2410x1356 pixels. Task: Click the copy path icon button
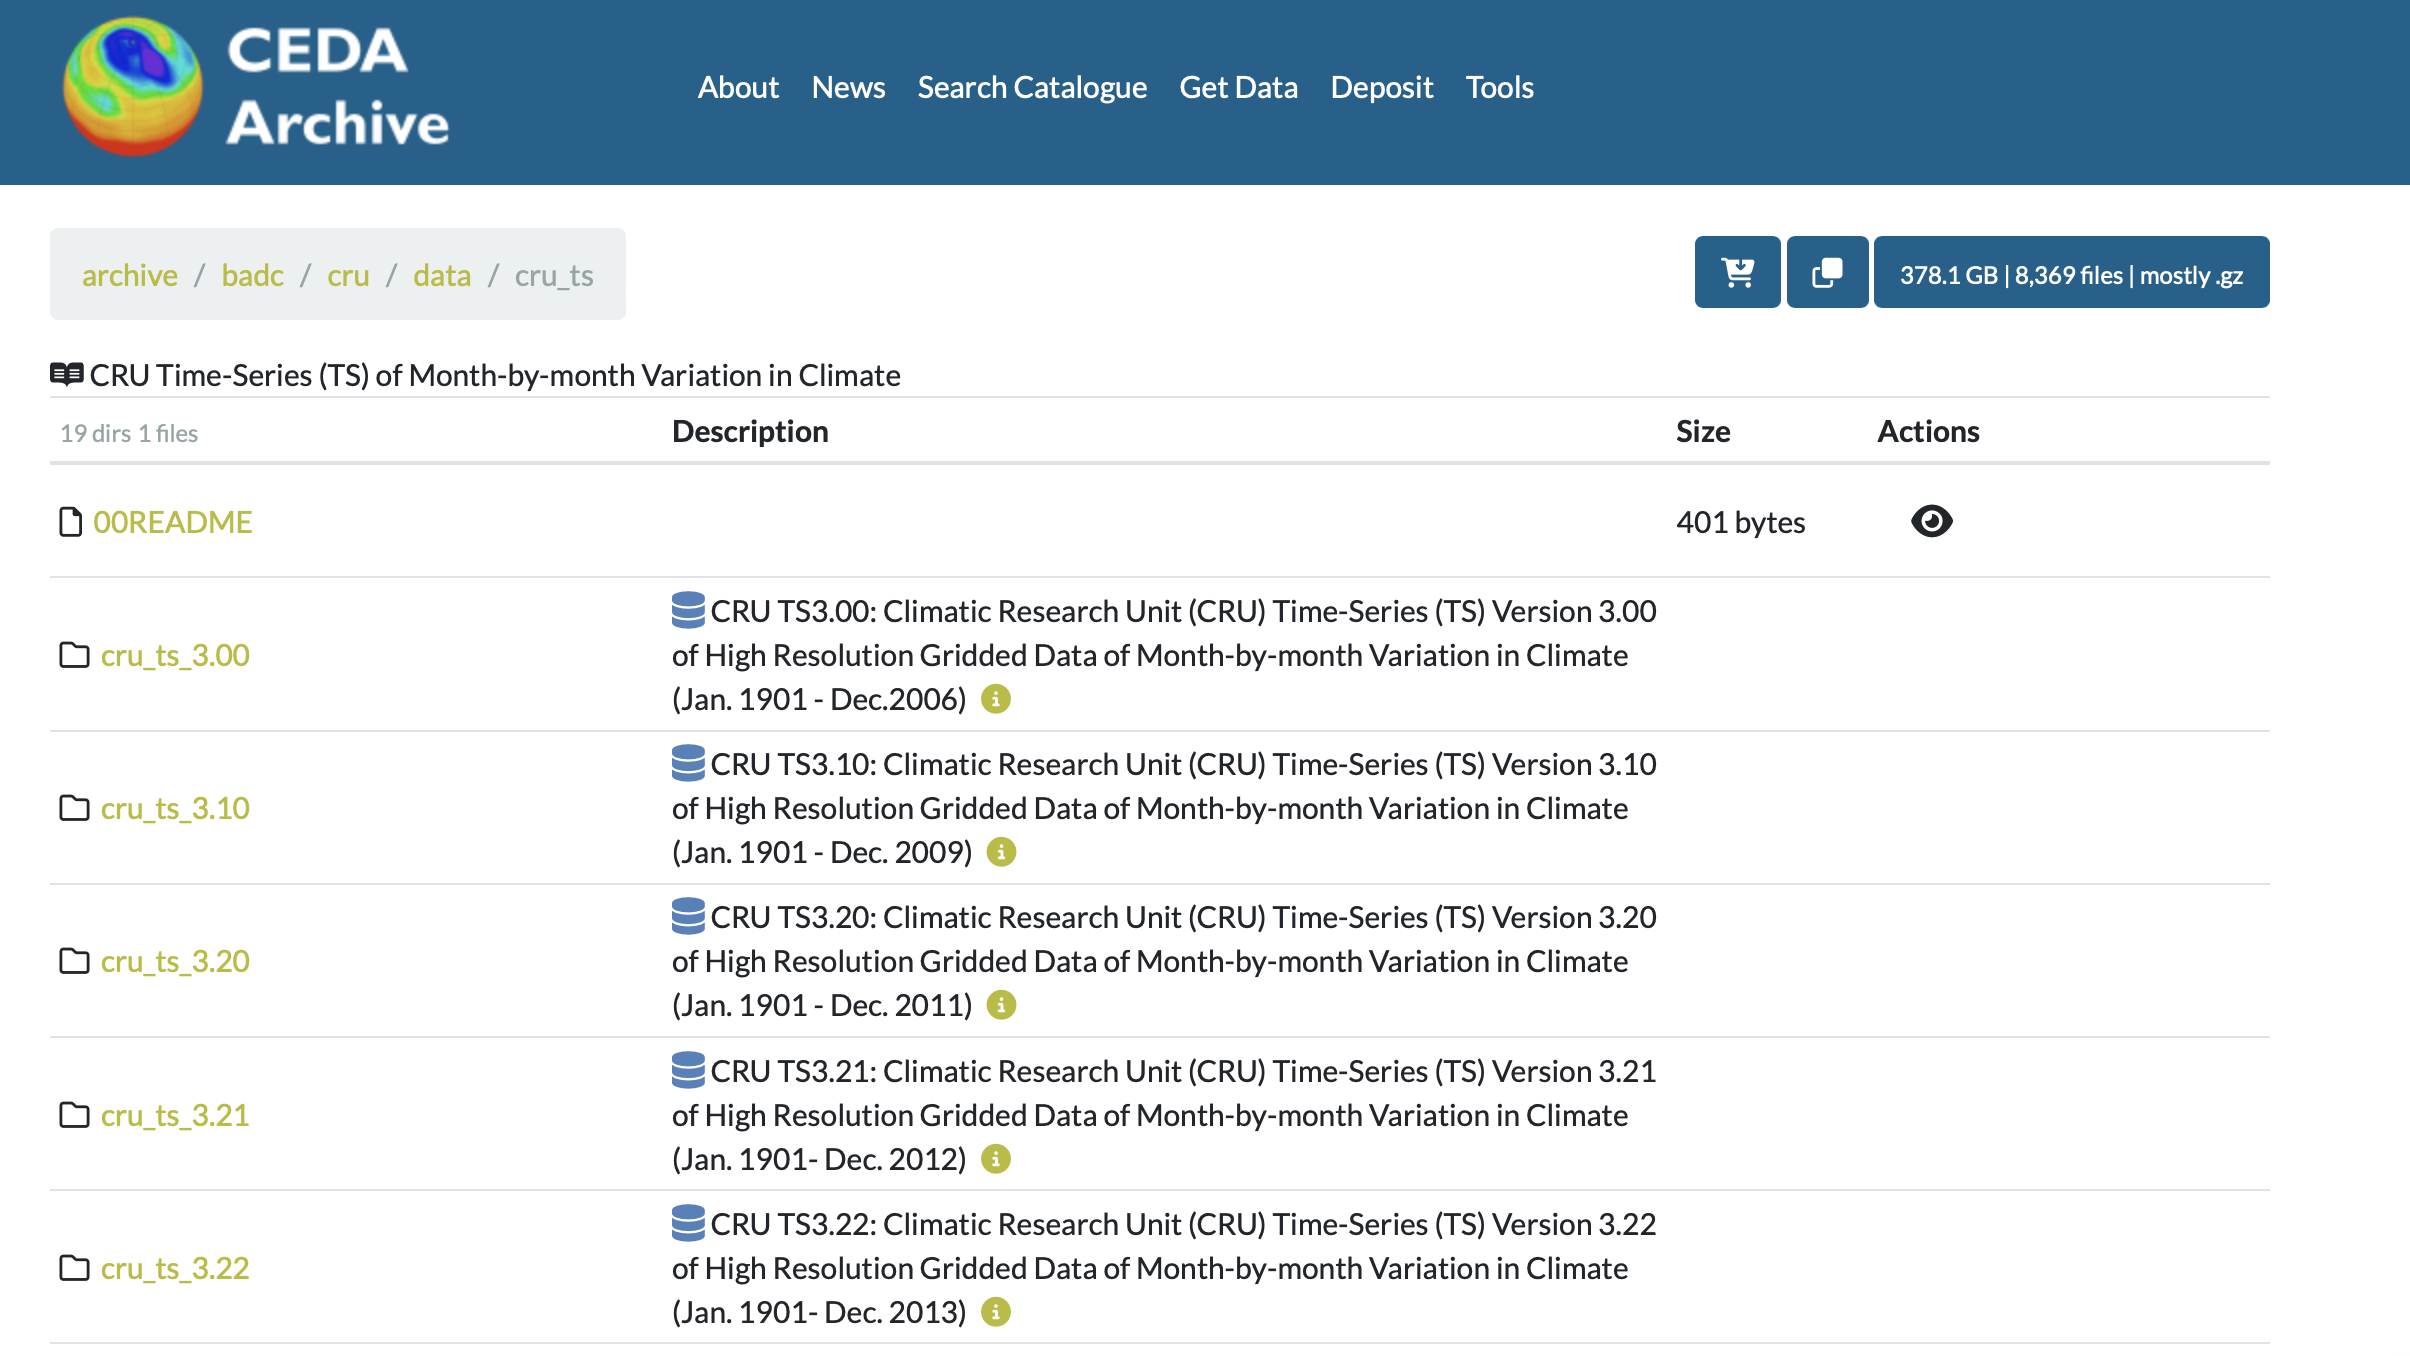(1827, 272)
